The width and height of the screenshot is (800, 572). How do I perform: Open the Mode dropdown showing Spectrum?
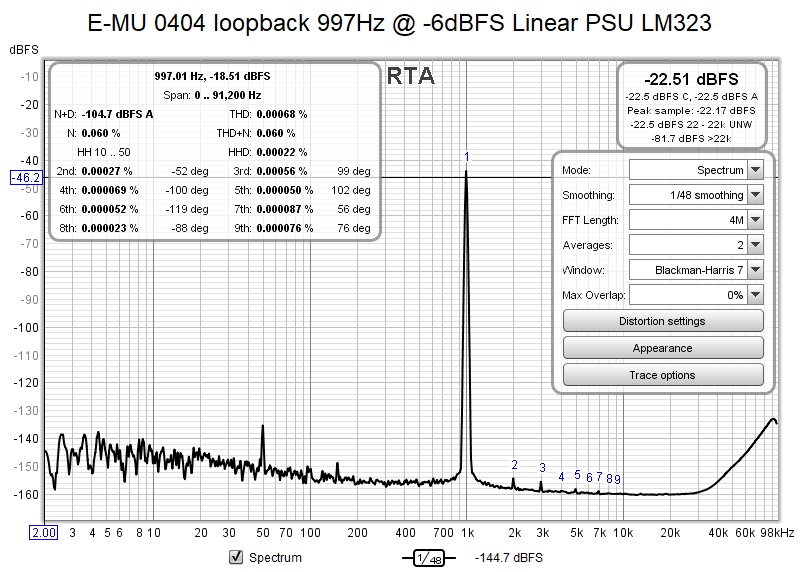point(696,170)
